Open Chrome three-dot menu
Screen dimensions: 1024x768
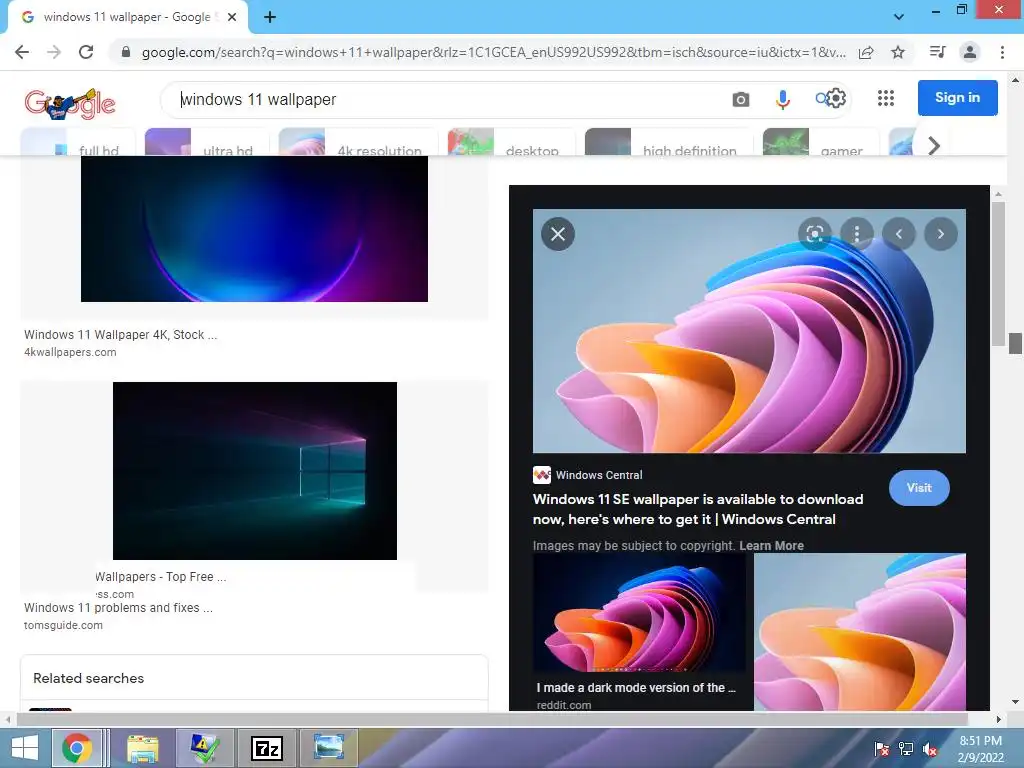pos(1002,52)
